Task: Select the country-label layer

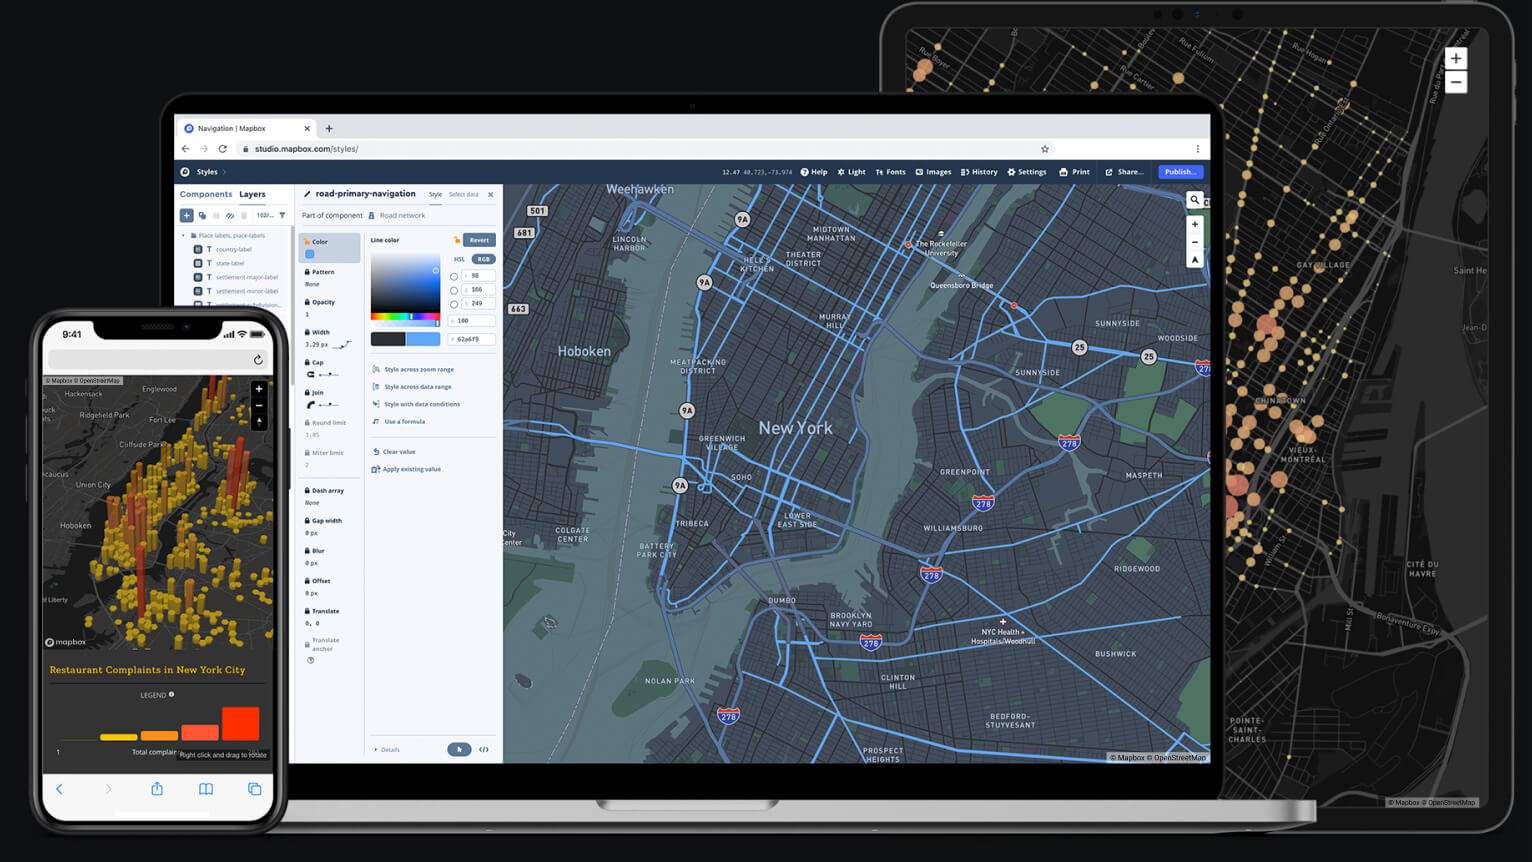Action: [x=233, y=249]
